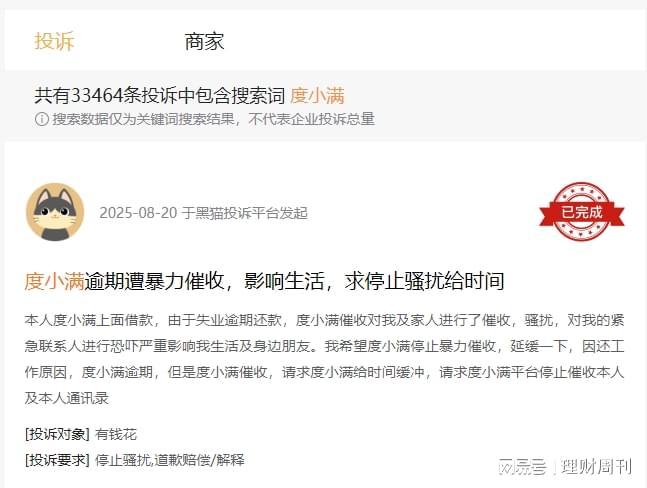
Task: Click the black cat avatar icon
Action: click(x=55, y=212)
